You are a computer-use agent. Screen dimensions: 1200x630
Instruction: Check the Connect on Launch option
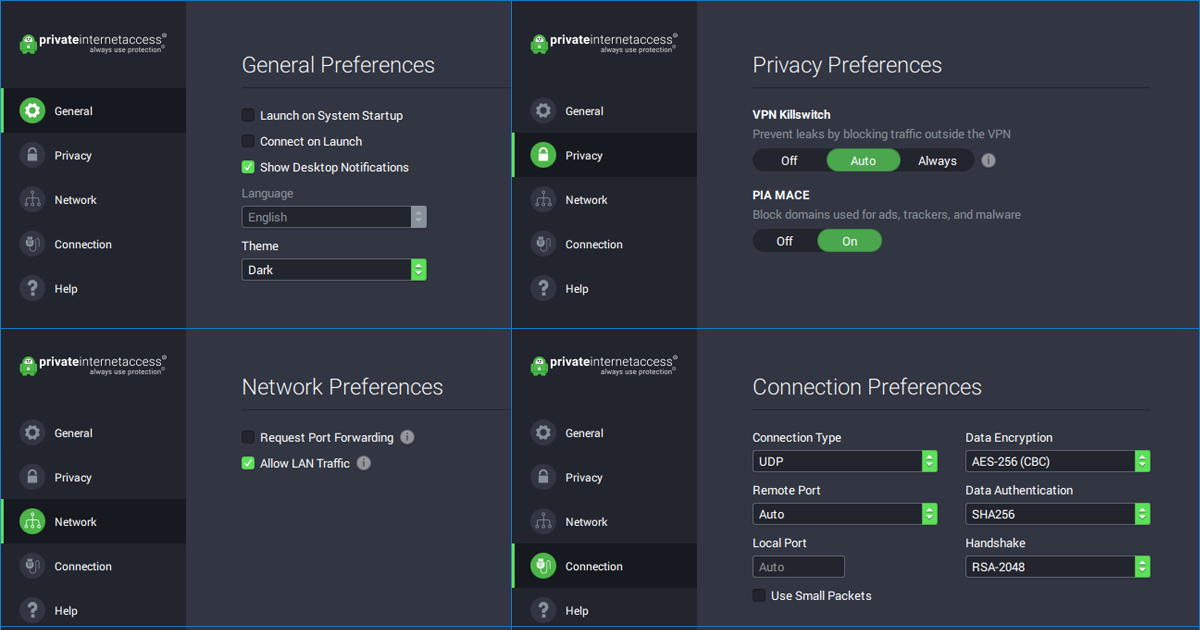pos(248,141)
